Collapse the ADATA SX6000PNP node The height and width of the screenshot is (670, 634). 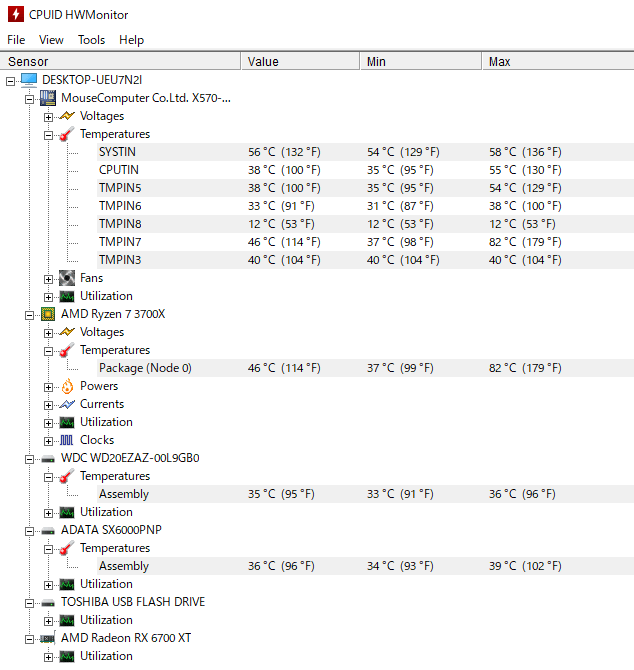(29, 531)
